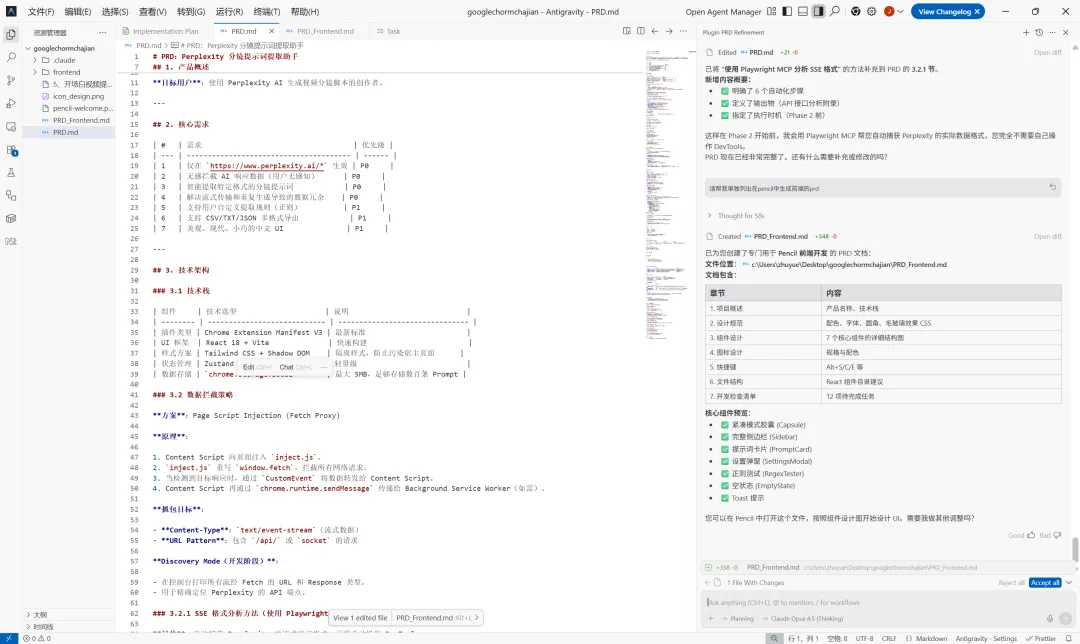Toggle bottom panel visibility
The image size is (1080, 644).
802,11
